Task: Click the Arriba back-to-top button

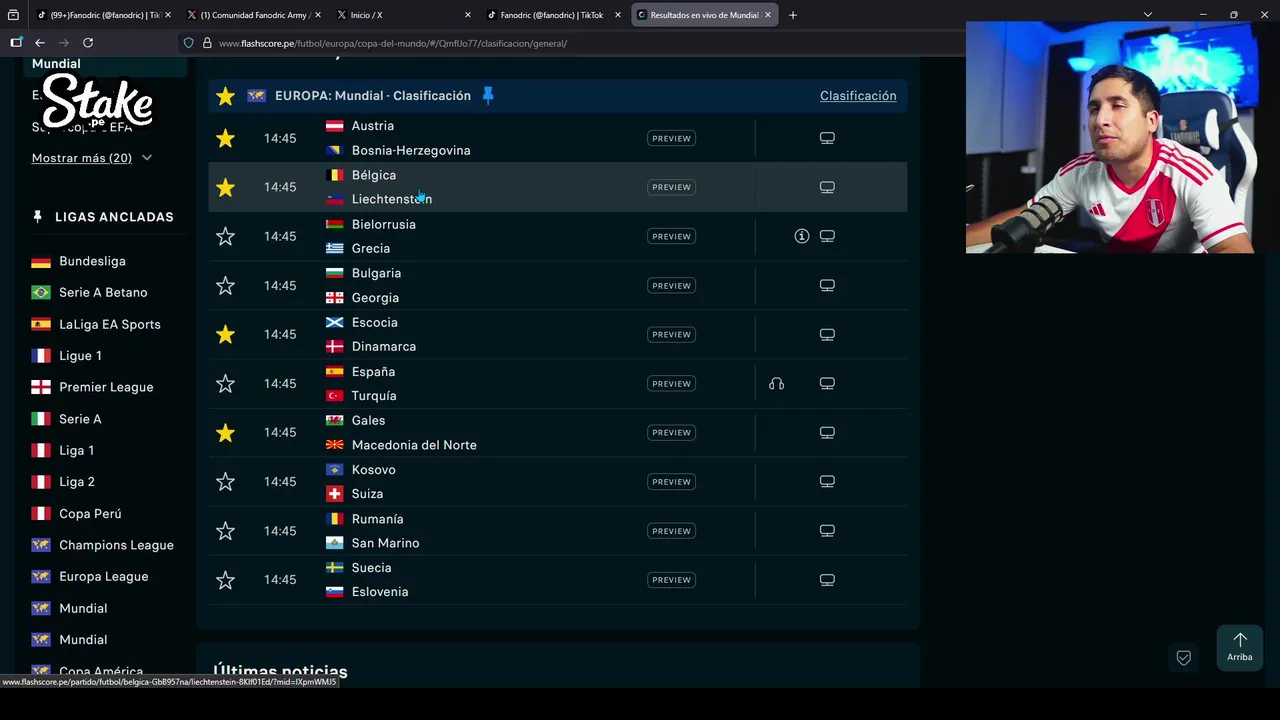Action: click(x=1240, y=647)
